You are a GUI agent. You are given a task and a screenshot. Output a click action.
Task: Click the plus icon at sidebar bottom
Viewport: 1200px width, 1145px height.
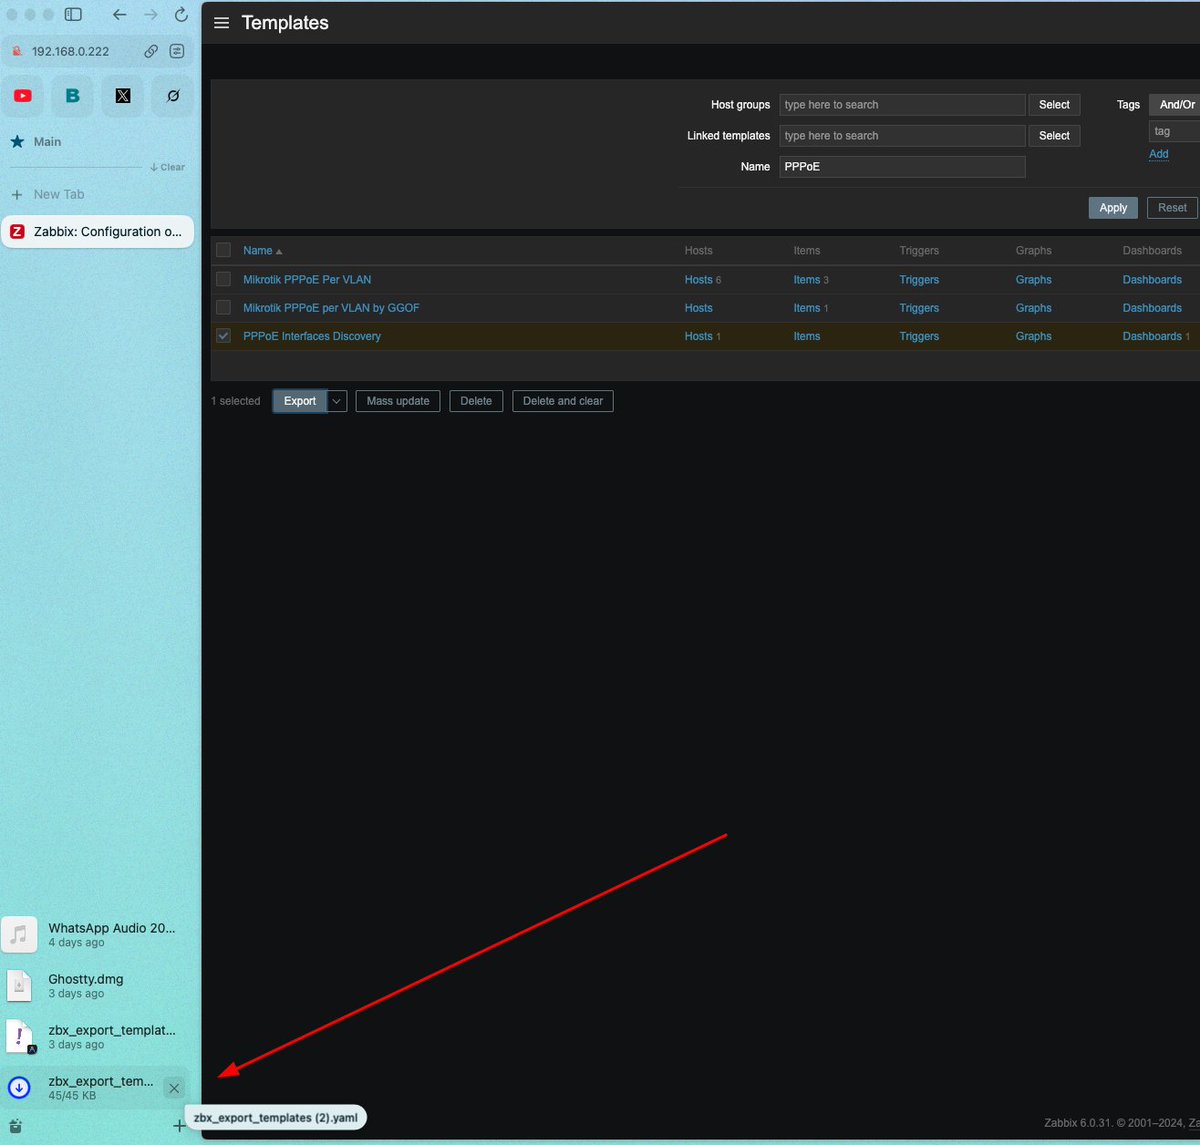click(x=179, y=1126)
